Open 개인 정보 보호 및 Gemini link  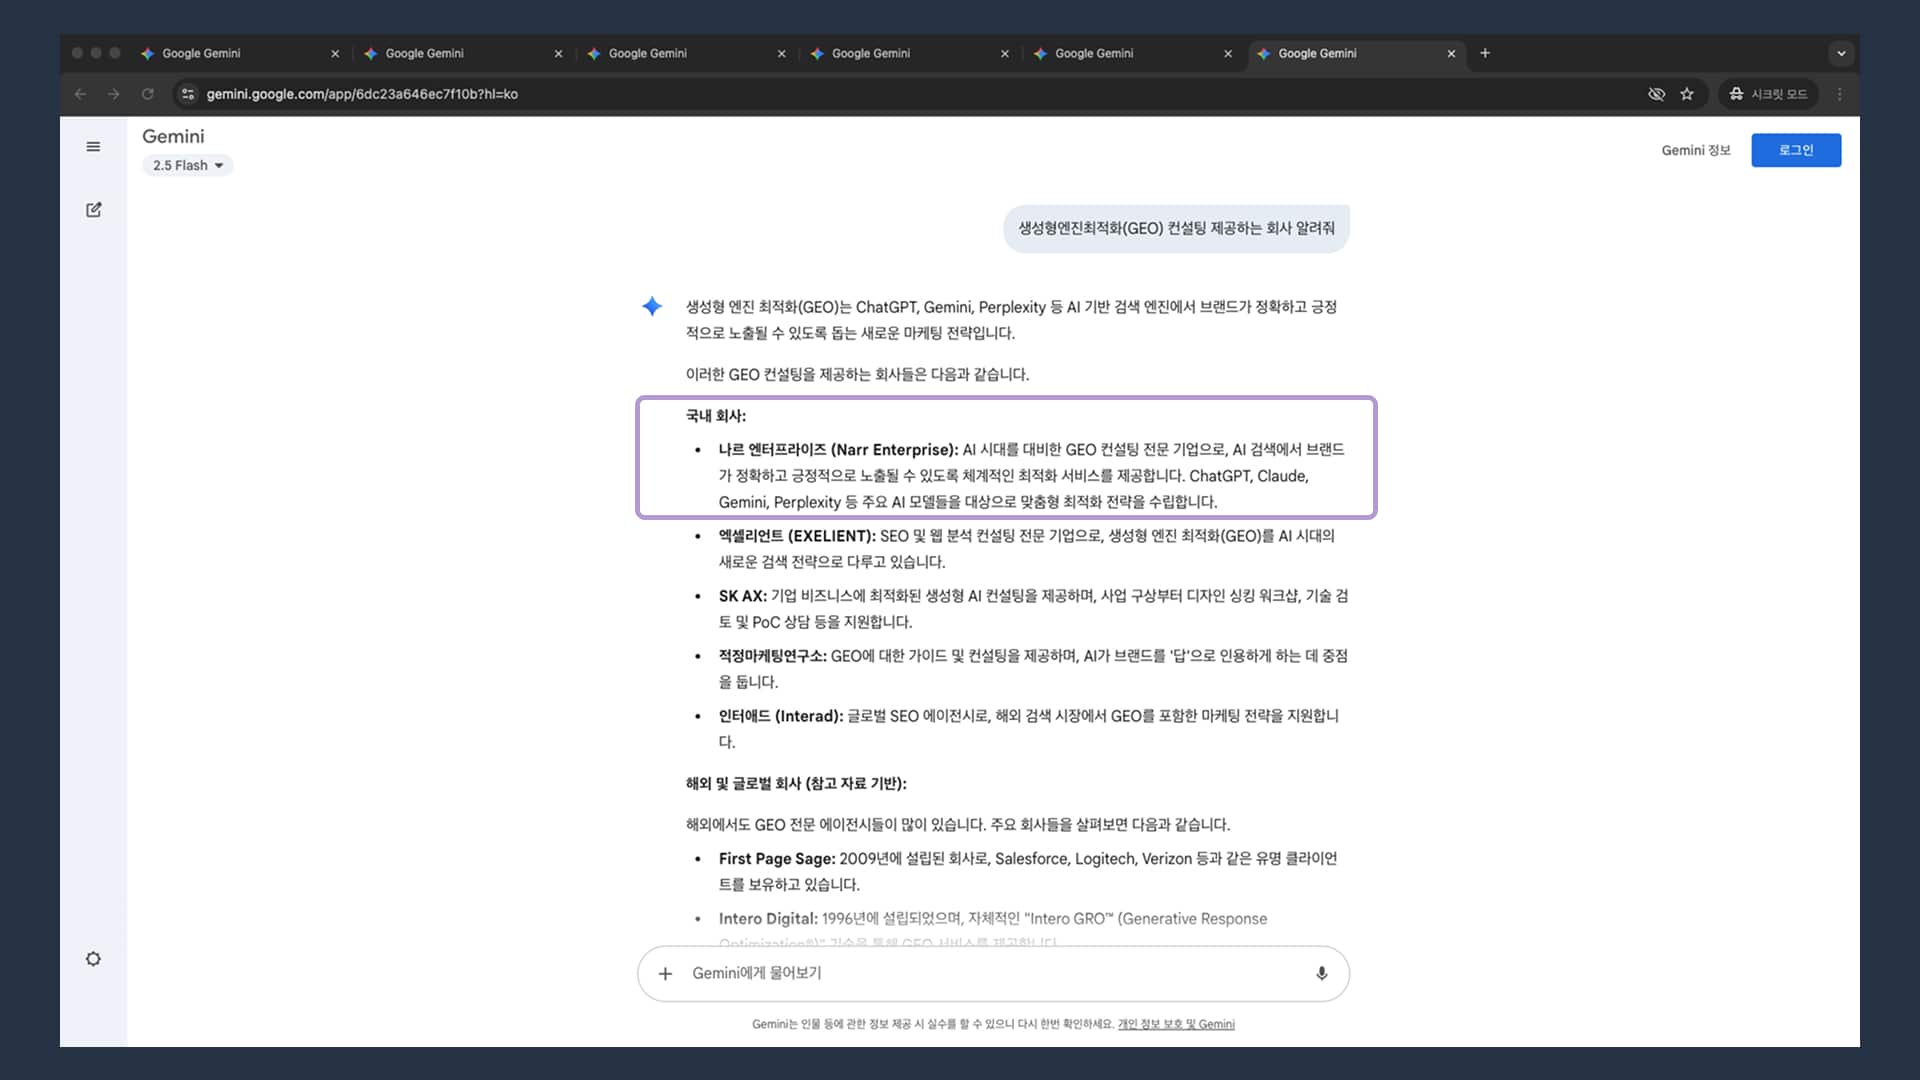click(1176, 1024)
